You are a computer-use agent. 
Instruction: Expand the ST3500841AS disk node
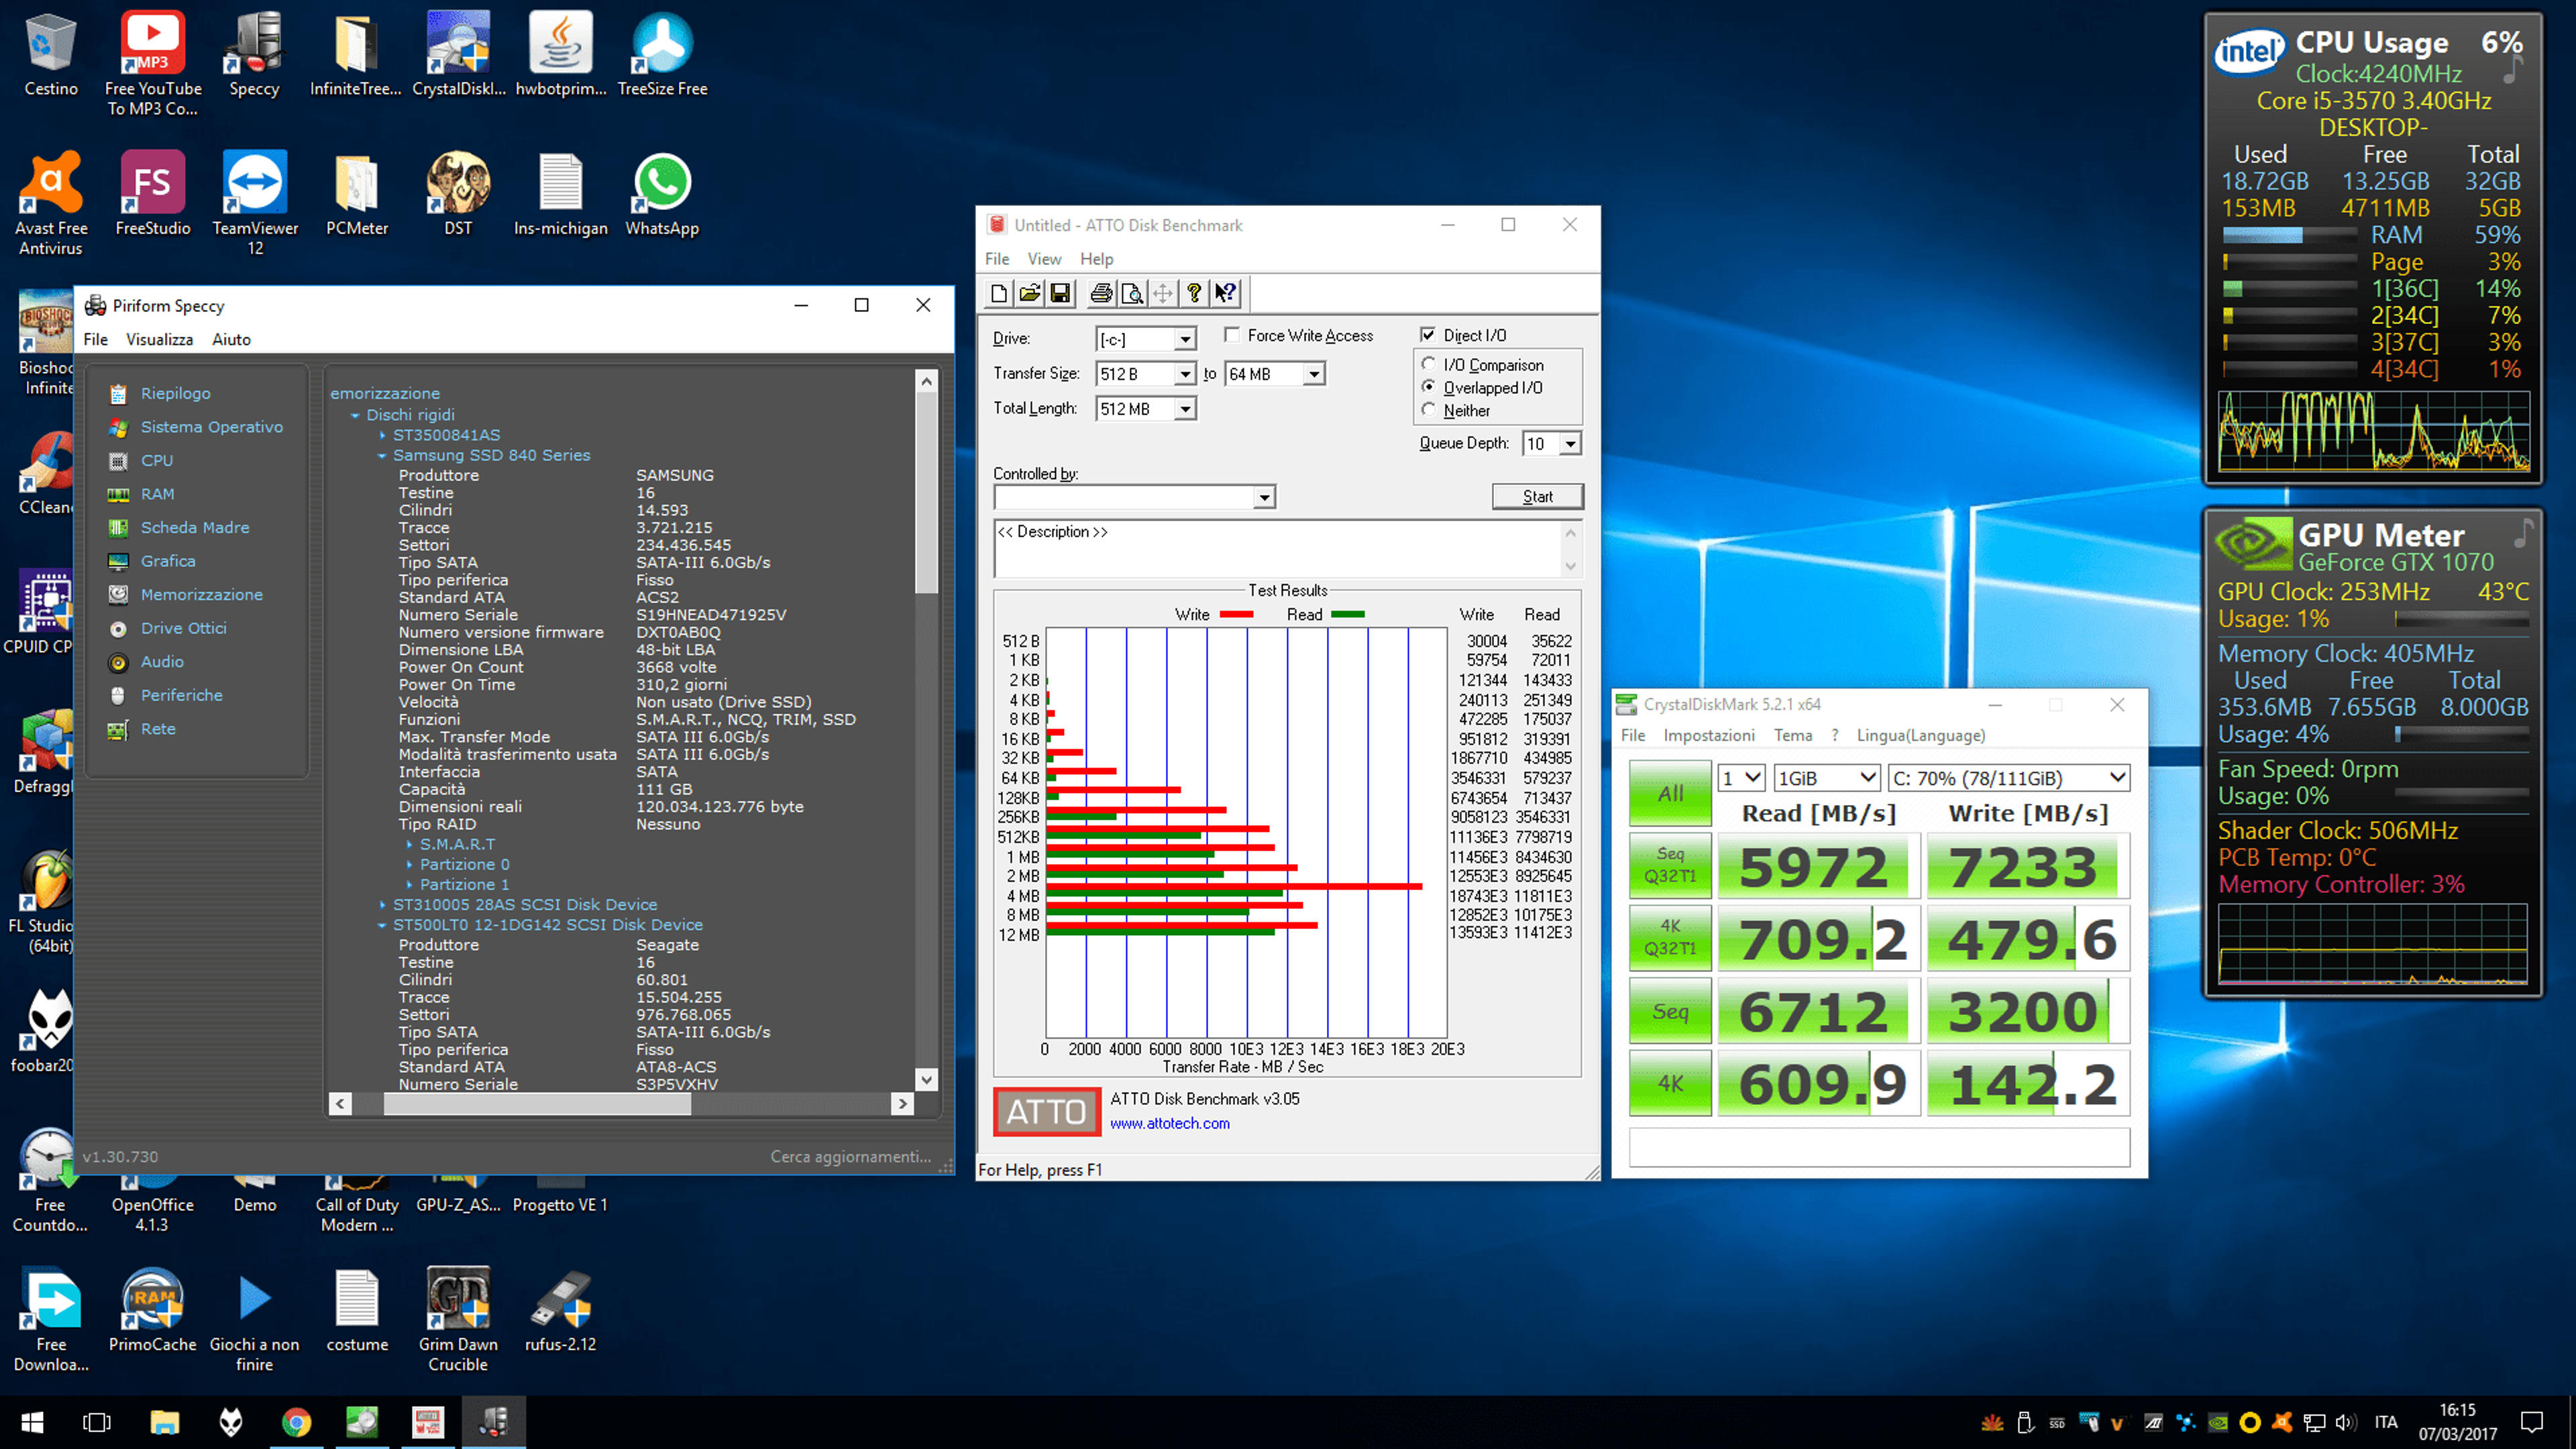tap(383, 435)
